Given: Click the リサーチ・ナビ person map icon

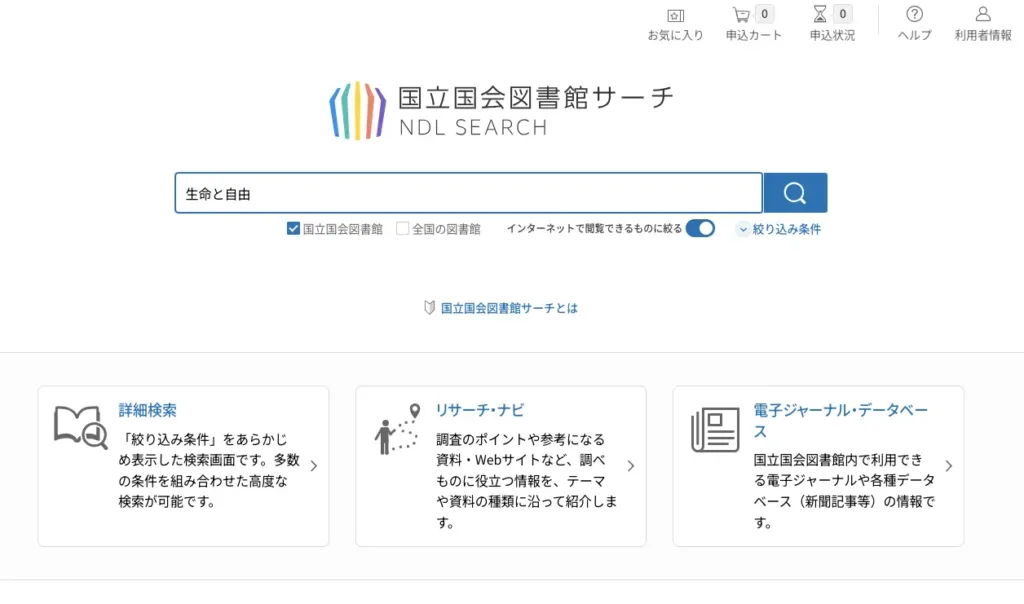Looking at the screenshot, I should tap(398, 429).
